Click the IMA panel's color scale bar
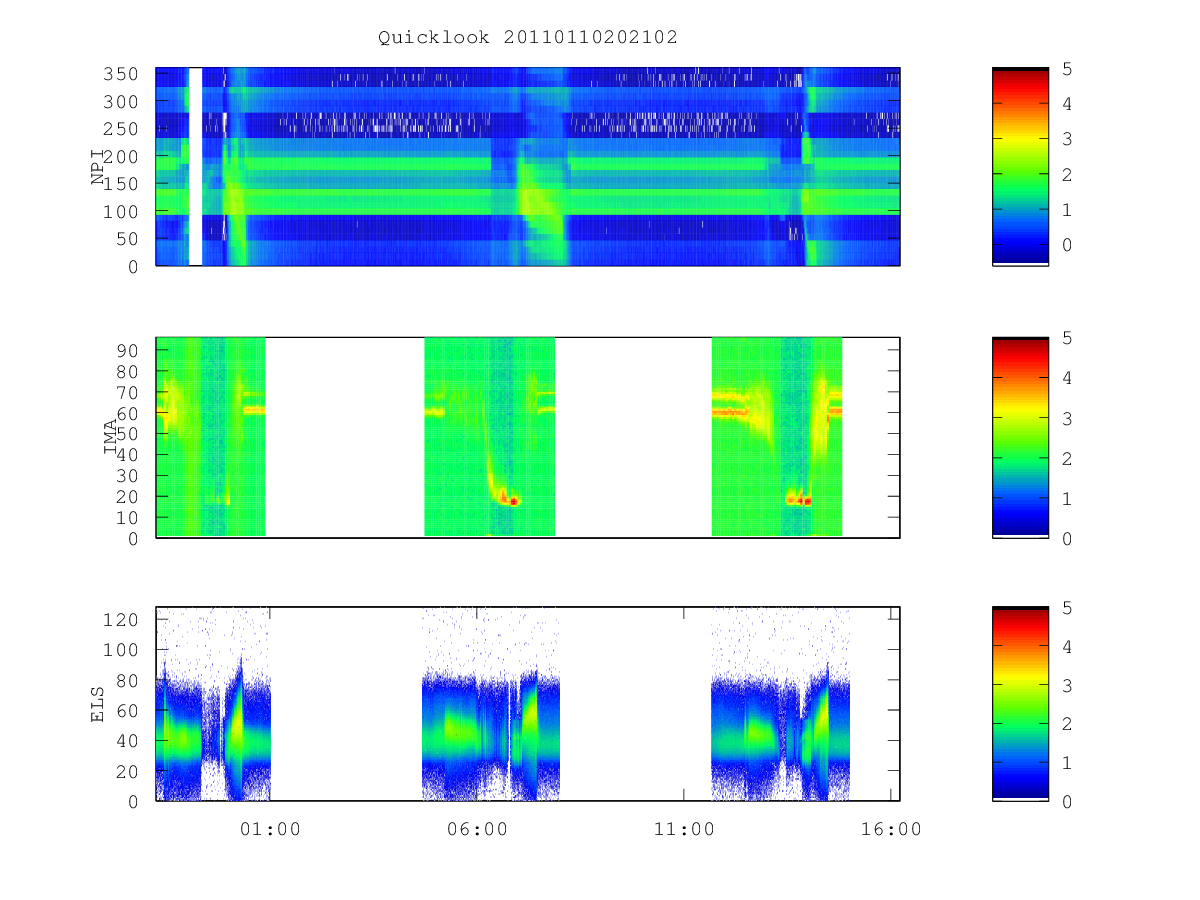1200x900 pixels. pos(1020,437)
